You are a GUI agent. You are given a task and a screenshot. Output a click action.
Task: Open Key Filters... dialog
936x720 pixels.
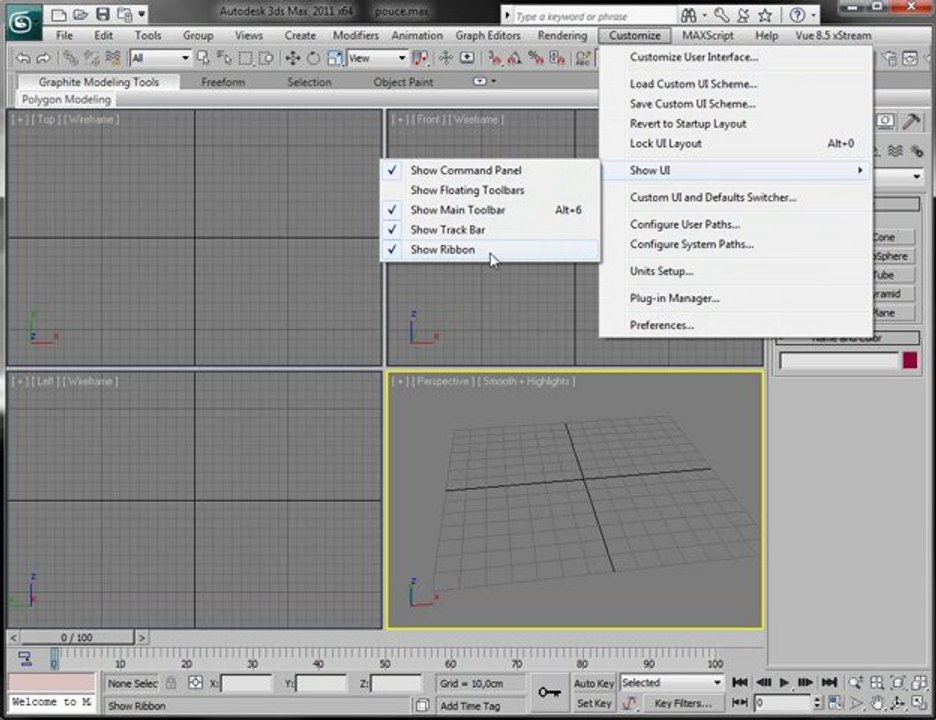(683, 703)
